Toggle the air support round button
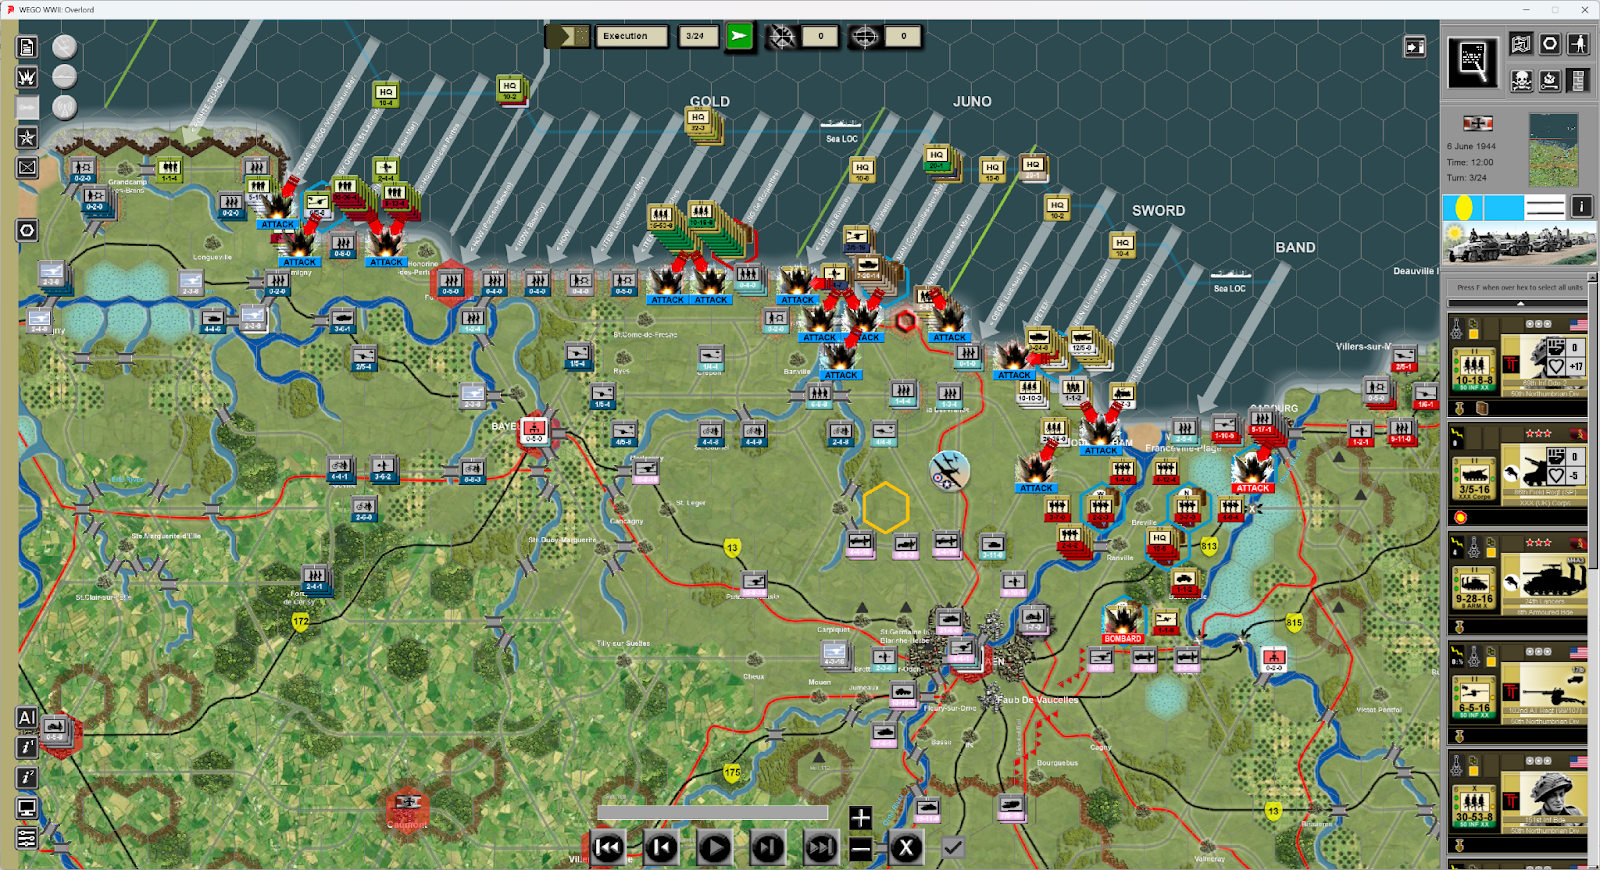This screenshot has height=870, width=1600. click(x=64, y=47)
